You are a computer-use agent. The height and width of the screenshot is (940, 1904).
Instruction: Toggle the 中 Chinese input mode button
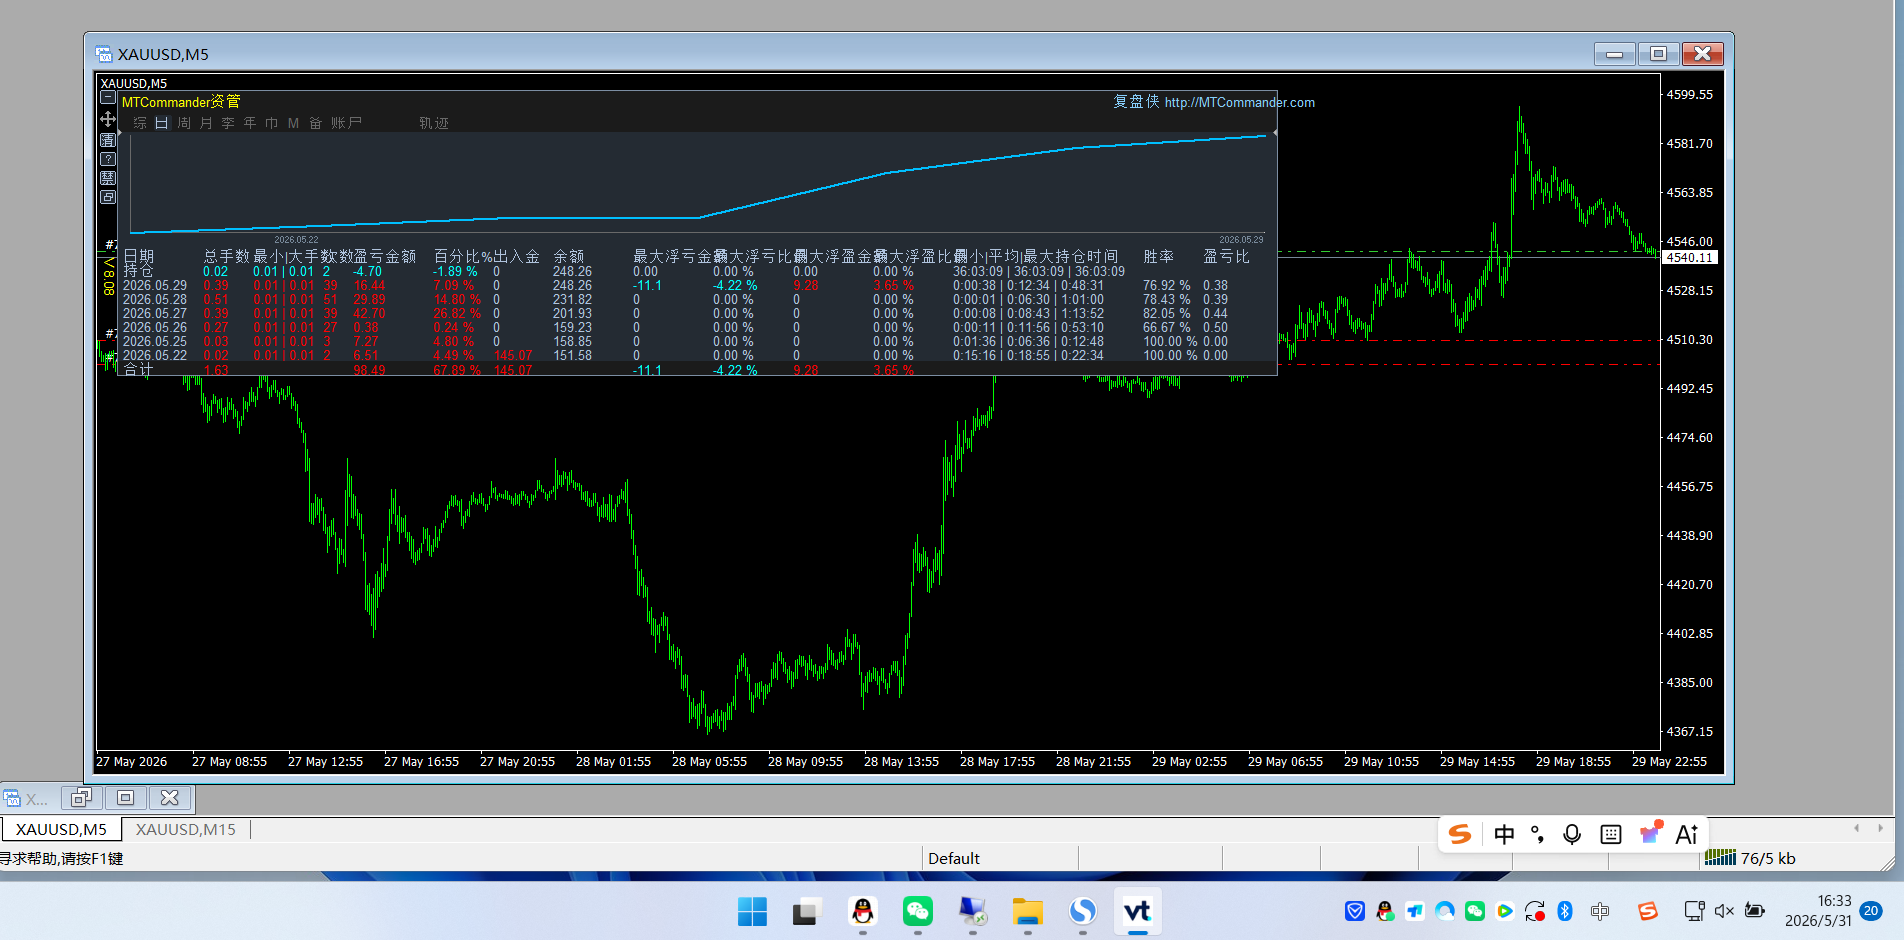point(1504,834)
